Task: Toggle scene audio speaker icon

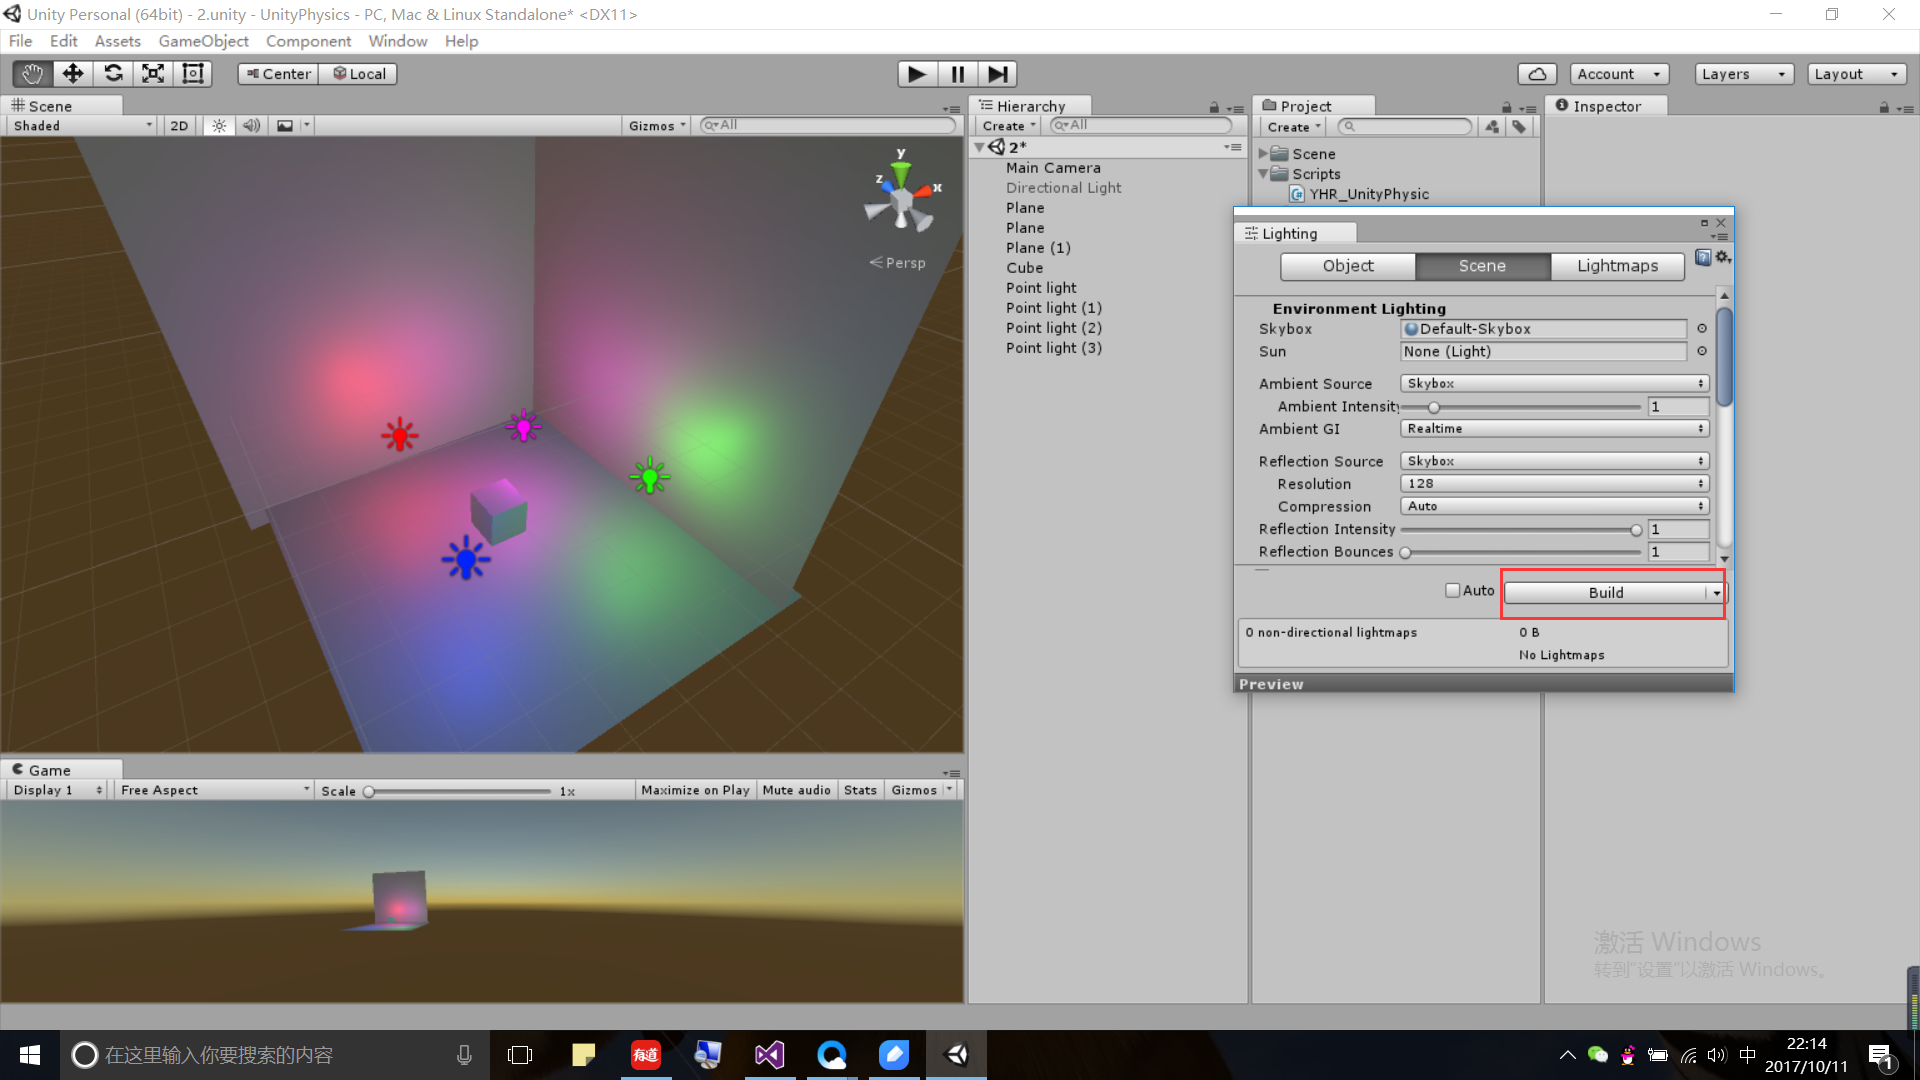Action: pos(251,126)
